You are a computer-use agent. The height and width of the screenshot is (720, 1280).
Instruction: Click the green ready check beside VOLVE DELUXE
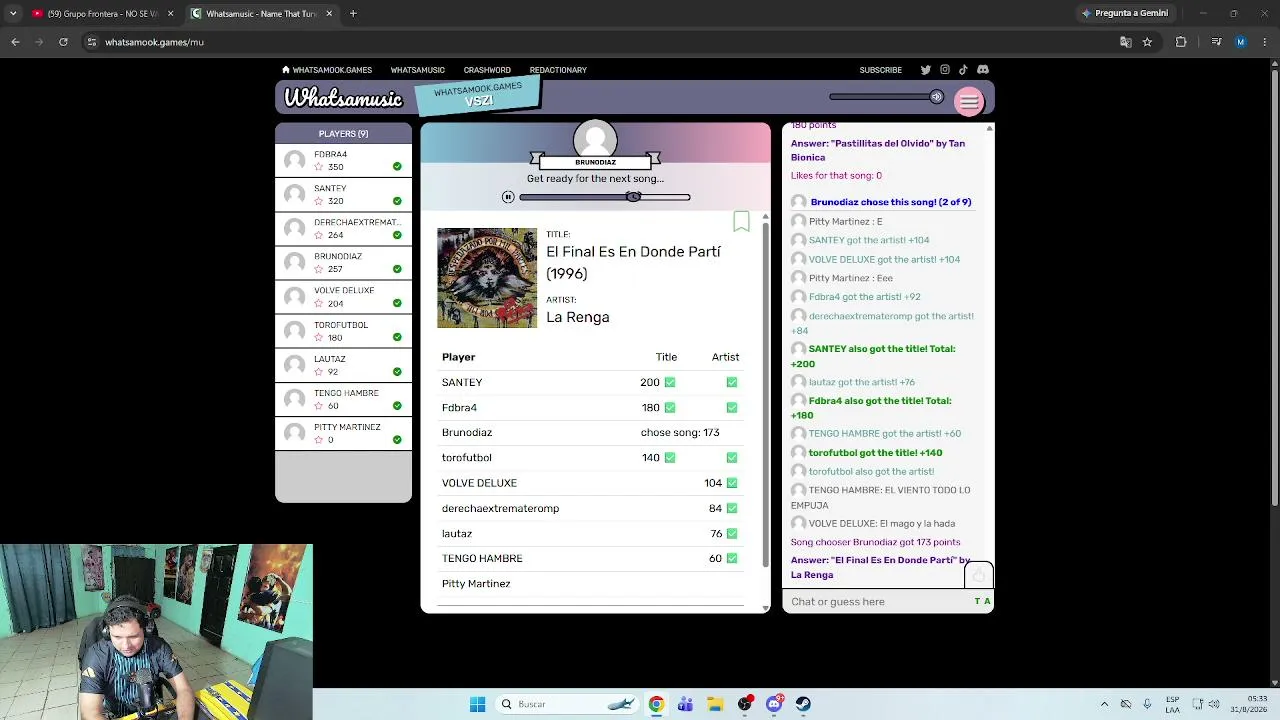tap(397, 303)
